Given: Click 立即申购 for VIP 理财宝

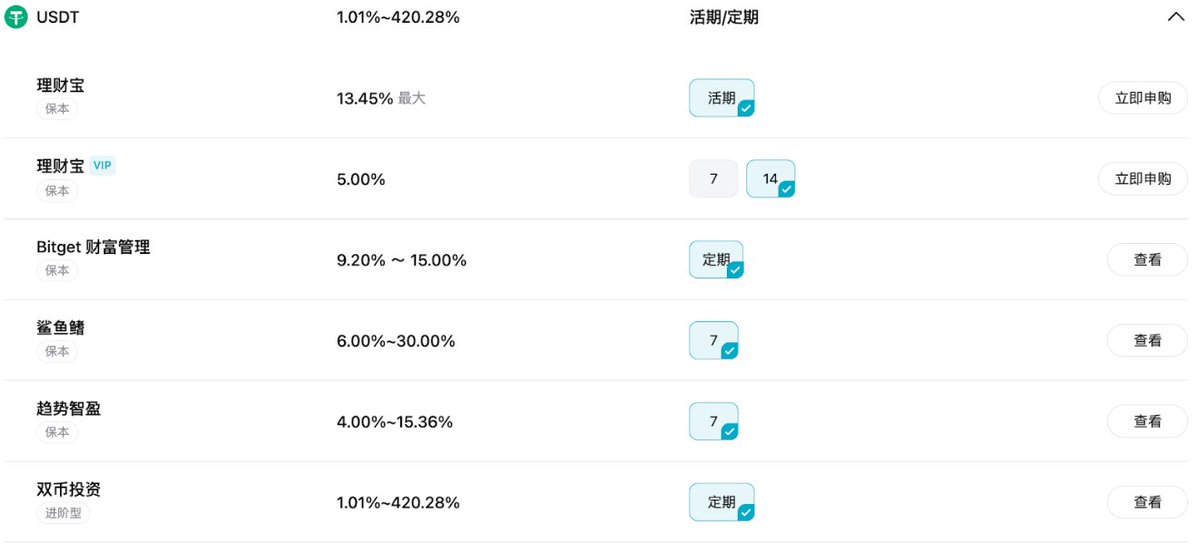Looking at the screenshot, I should (1143, 179).
